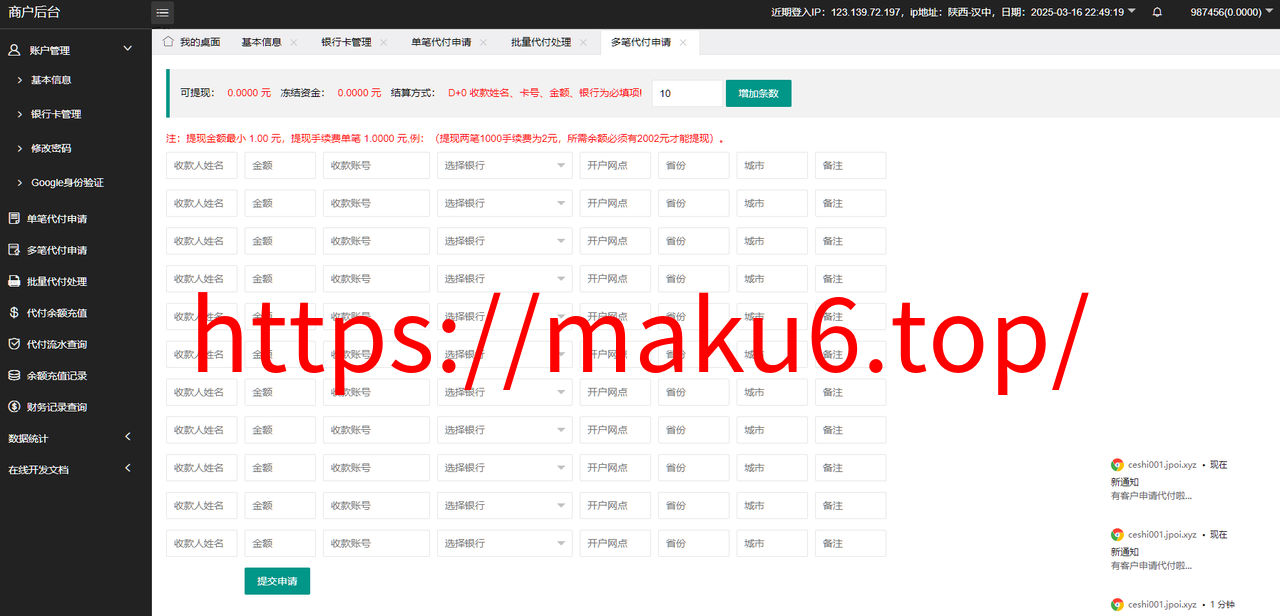Image resolution: width=1280 pixels, height=616 pixels.
Task: Focus first-row 开户网点 field
Action: click(615, 165)
